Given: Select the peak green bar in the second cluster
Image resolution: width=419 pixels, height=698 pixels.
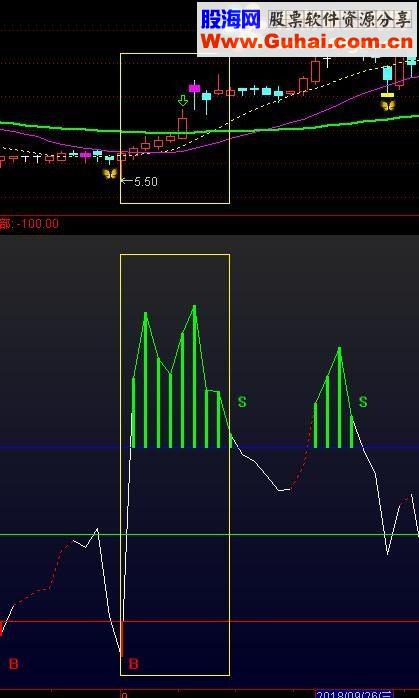Looking at the screenshot, I should pyautogui.click(x=340, y=398).
